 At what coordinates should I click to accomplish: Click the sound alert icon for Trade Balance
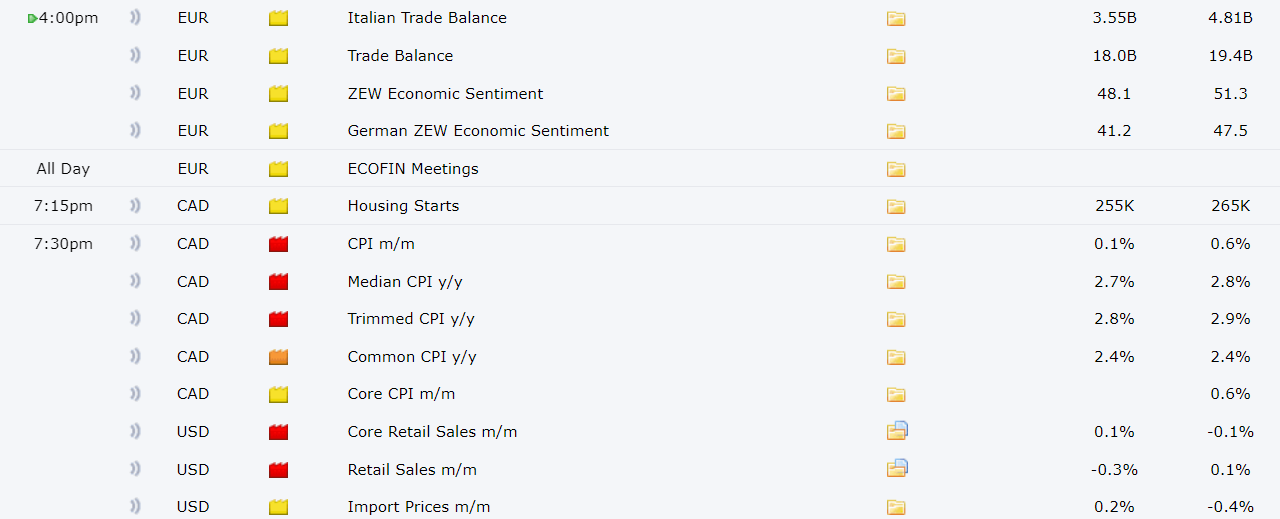tap(135, 55)
